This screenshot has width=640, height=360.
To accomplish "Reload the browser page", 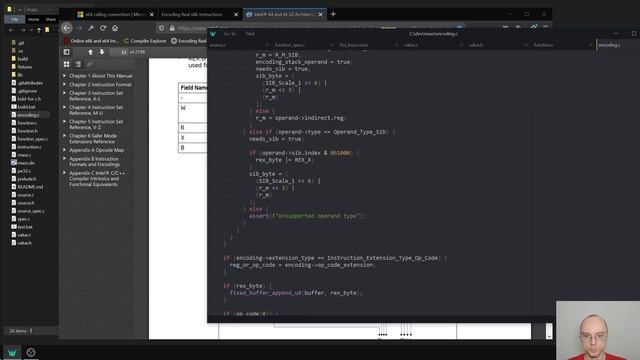I will tap(103, 28).
